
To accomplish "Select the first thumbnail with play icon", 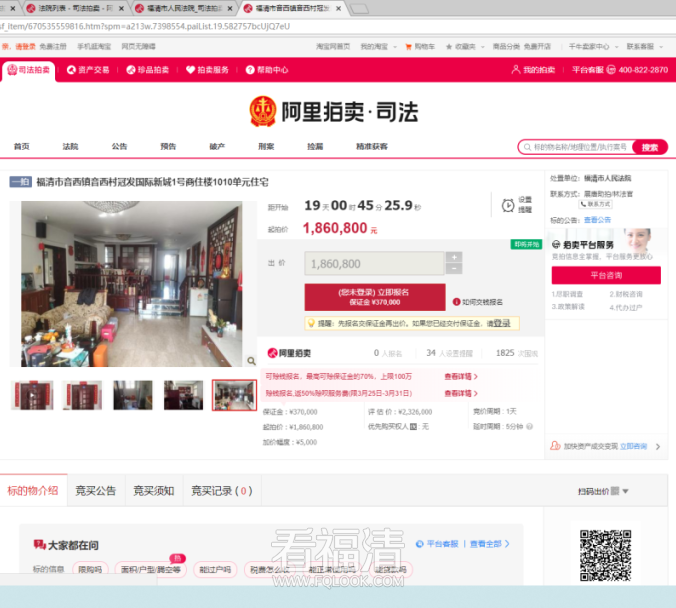I will [x=32, y=395].
